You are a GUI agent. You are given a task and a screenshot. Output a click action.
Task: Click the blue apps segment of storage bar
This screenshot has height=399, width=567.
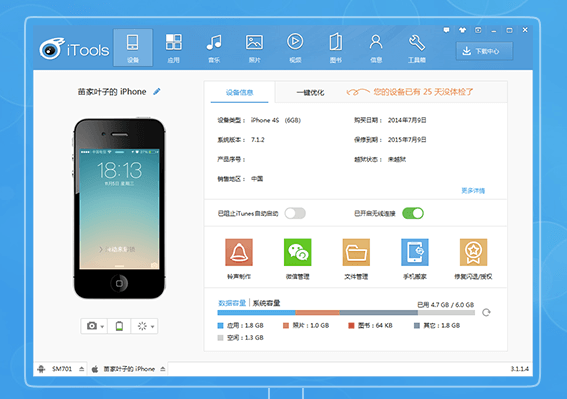click(x=256, y=313)
